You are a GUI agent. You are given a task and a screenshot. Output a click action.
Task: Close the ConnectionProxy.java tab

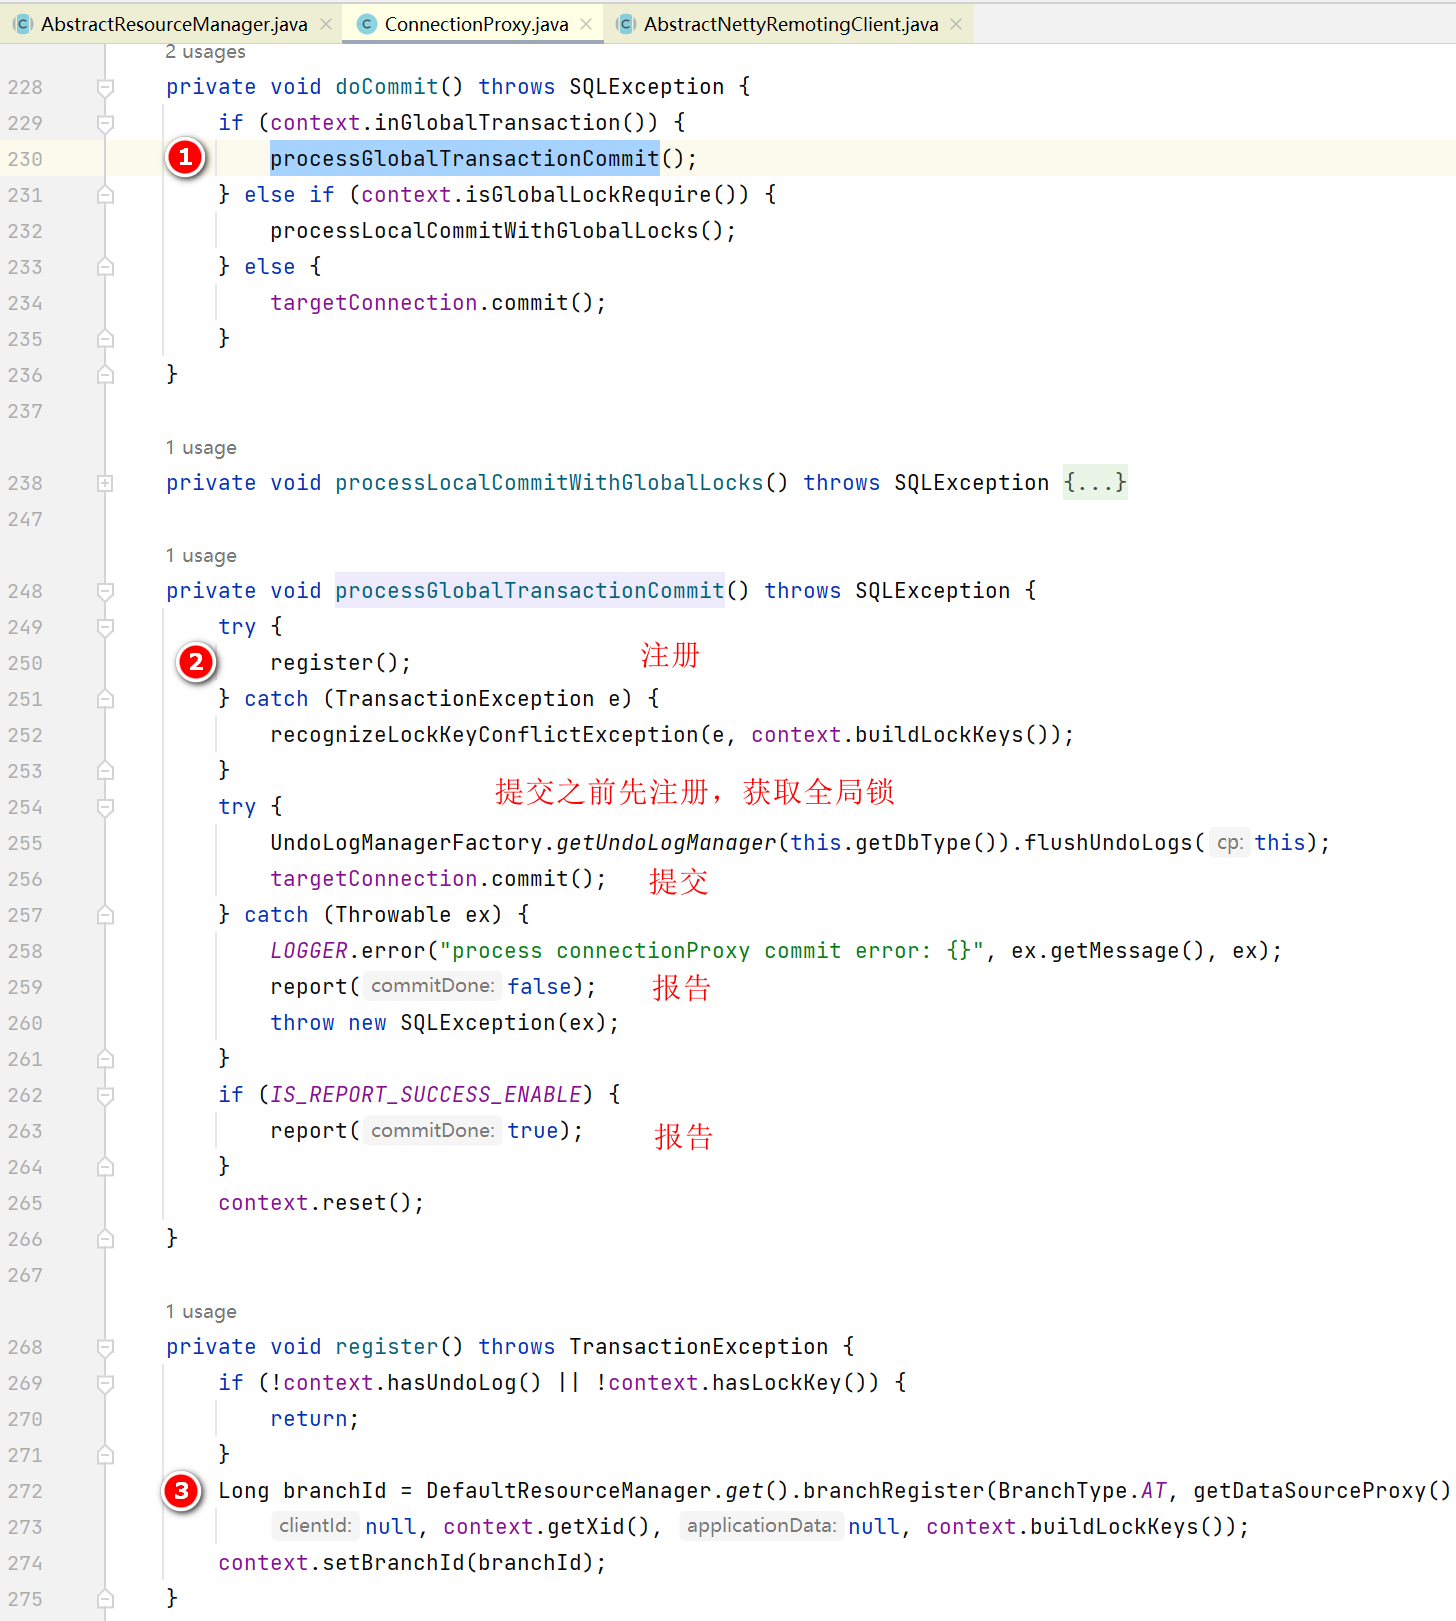(x=586, y=24)
